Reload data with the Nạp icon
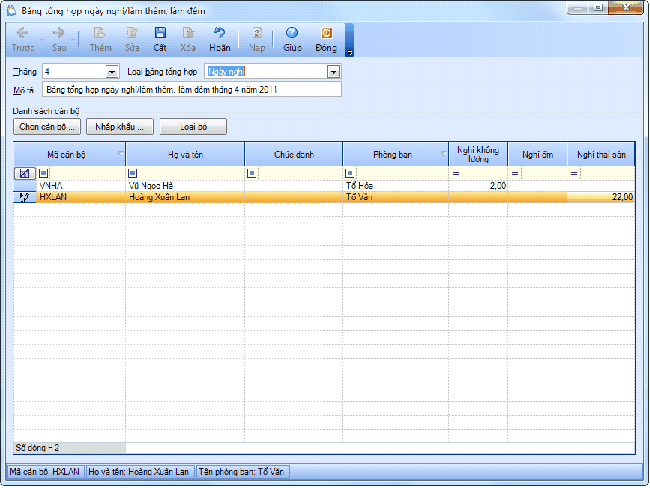Screen dimensions: 650x488 tap(257, 39)
